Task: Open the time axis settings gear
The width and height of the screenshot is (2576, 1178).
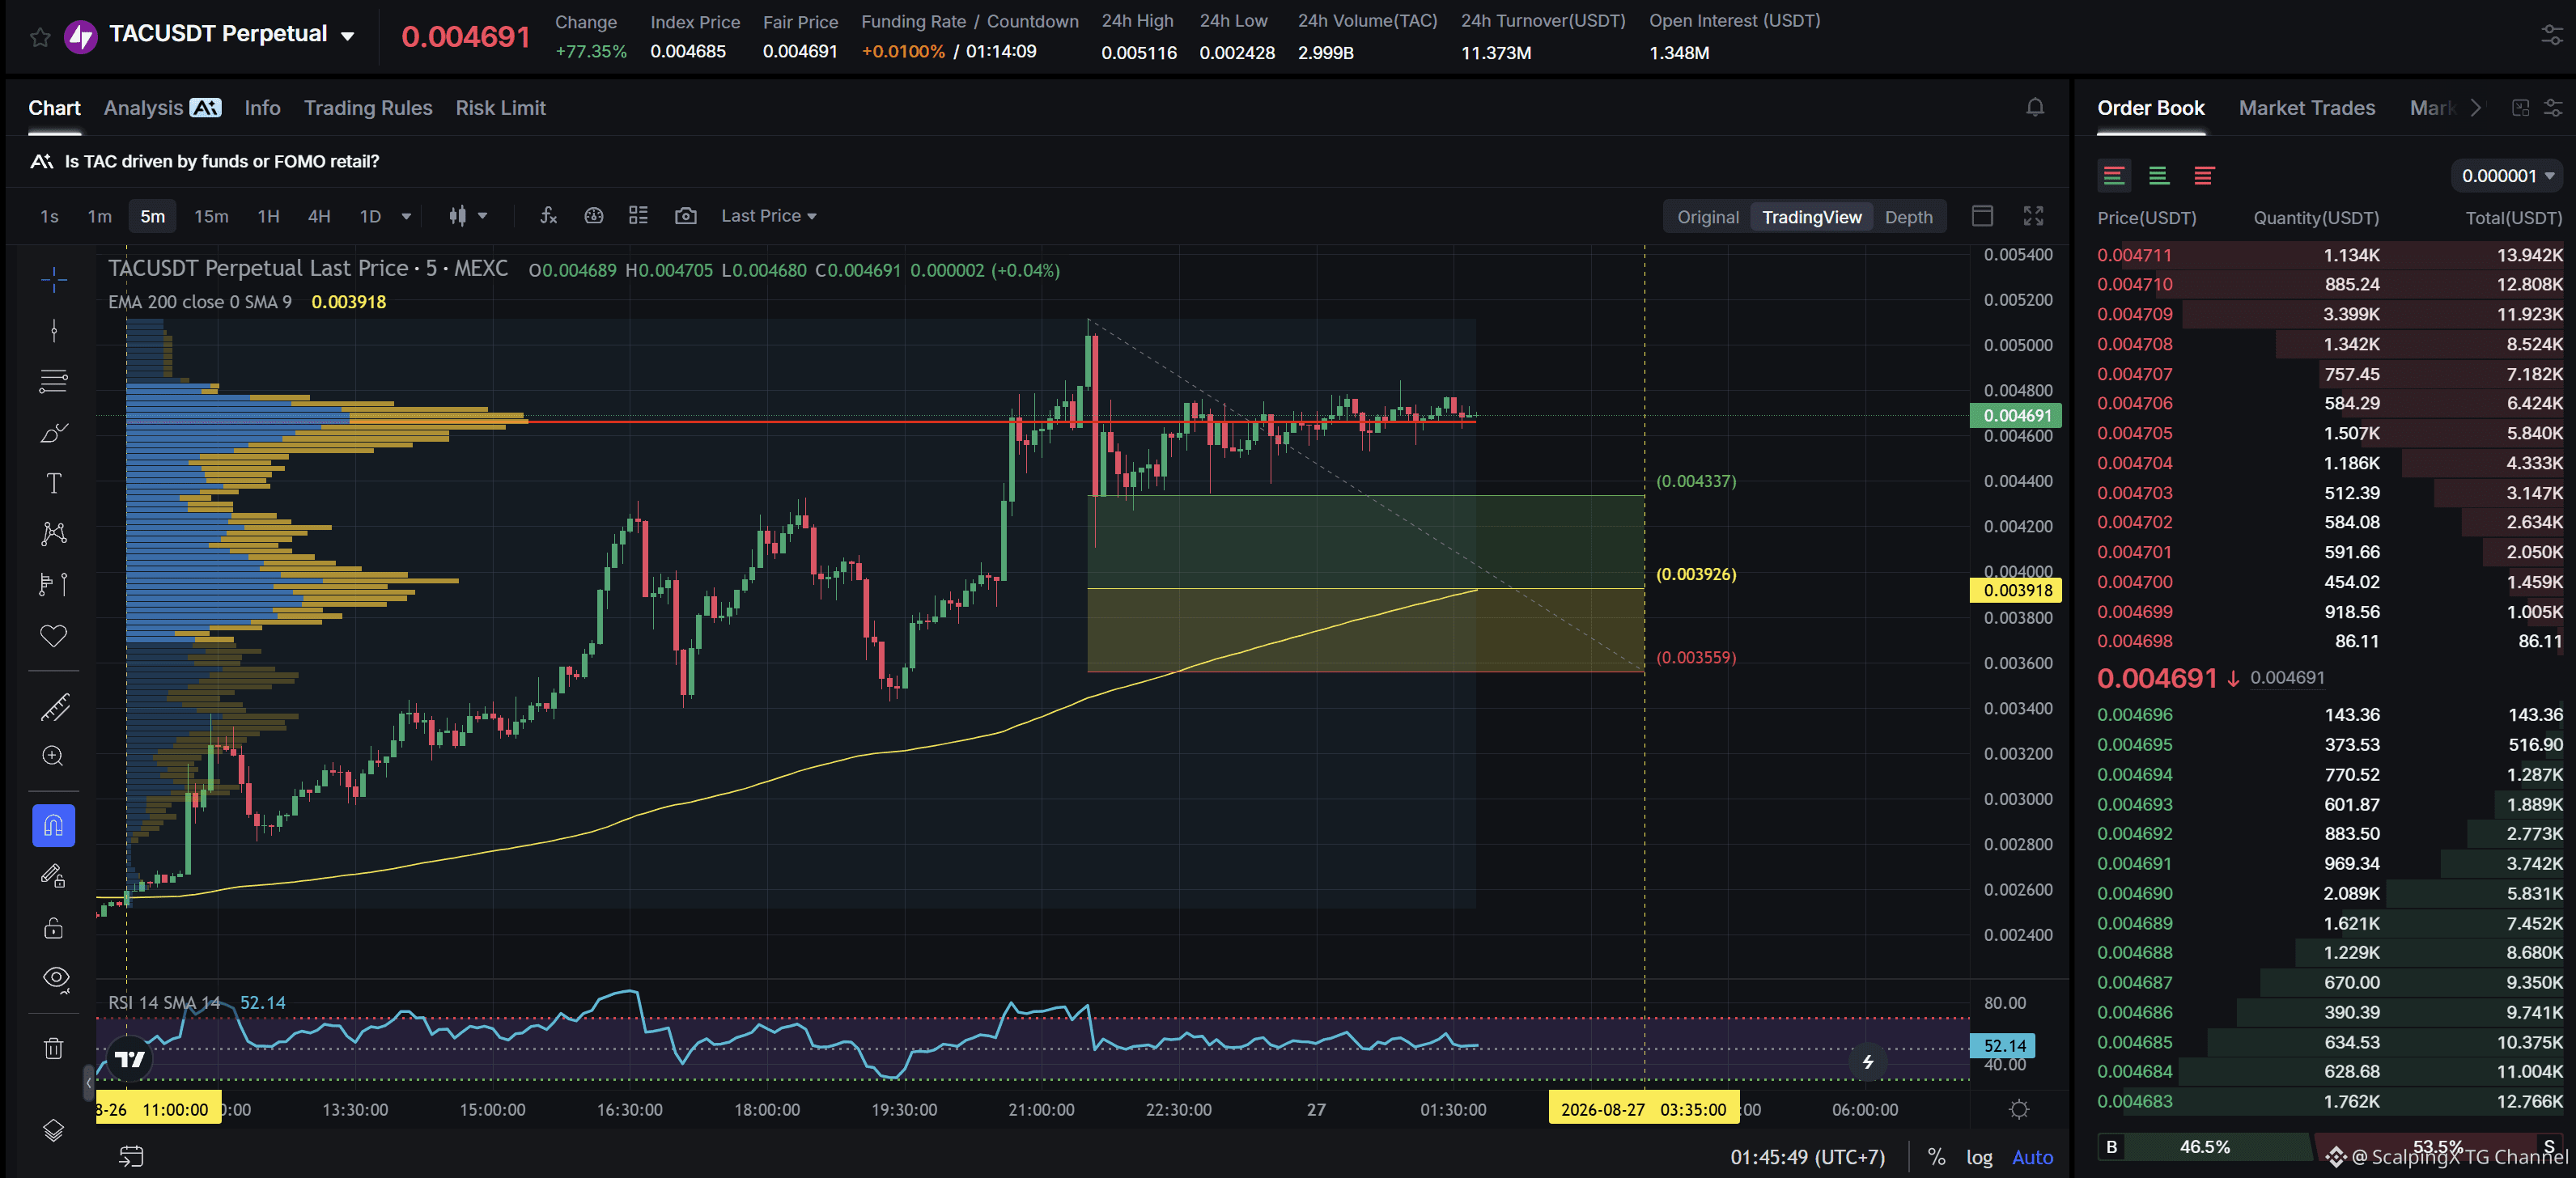Action: (2019, 1109)
